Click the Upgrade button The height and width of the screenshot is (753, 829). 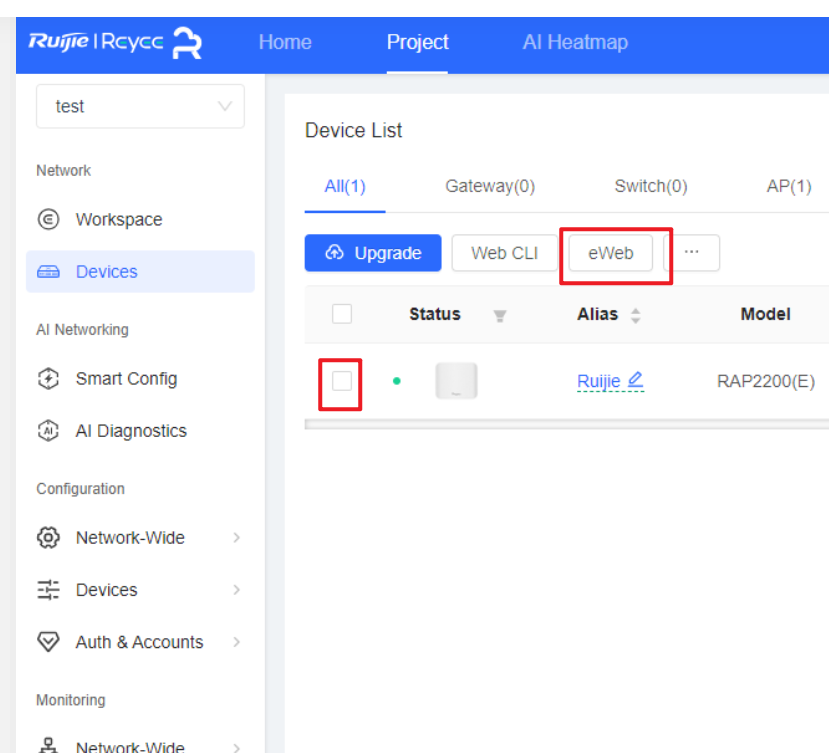(372, 253)
